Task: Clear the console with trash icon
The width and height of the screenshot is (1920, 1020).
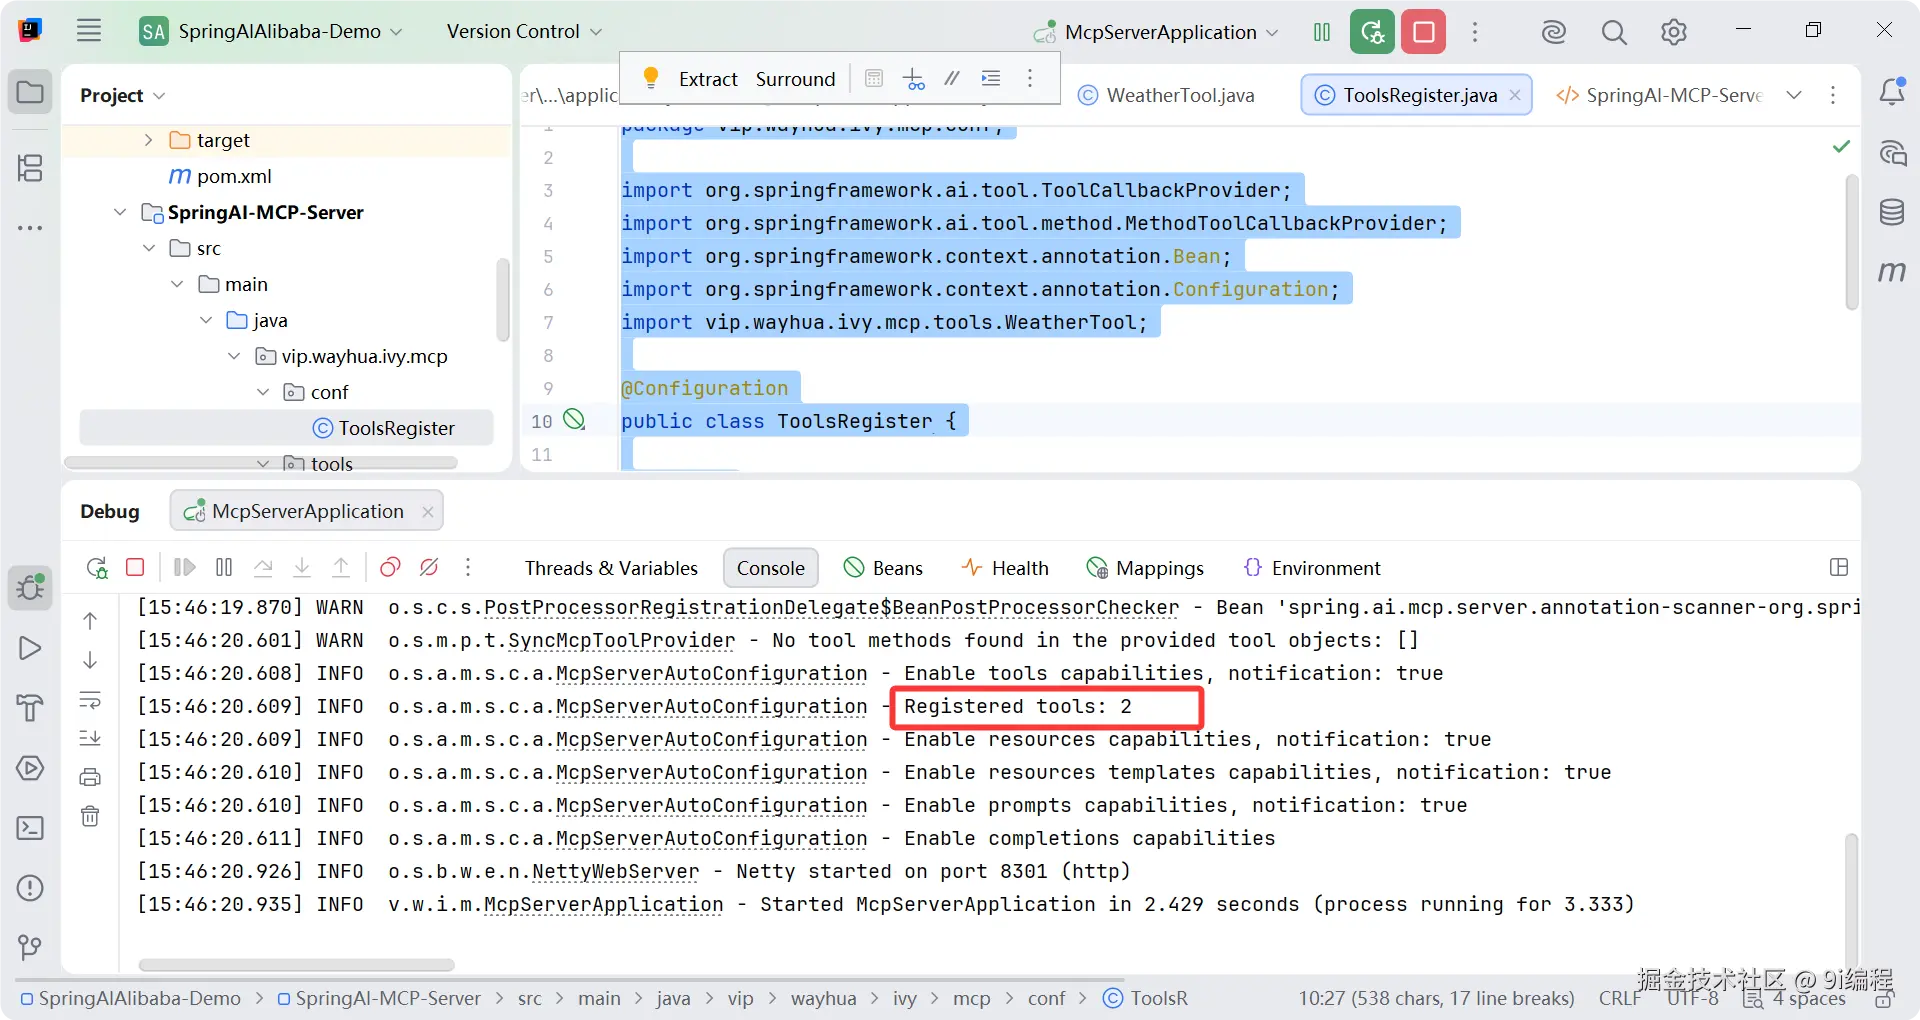Action: coord(90,816)
